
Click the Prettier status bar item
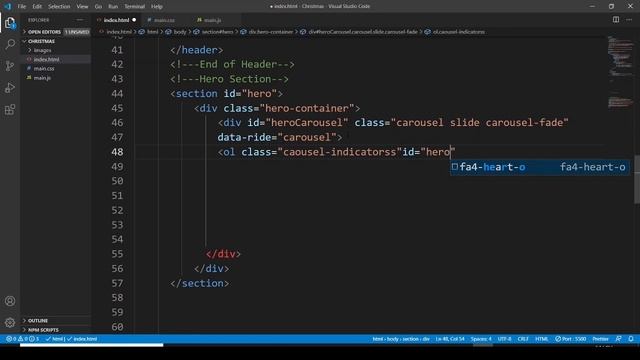pos(600,339)
